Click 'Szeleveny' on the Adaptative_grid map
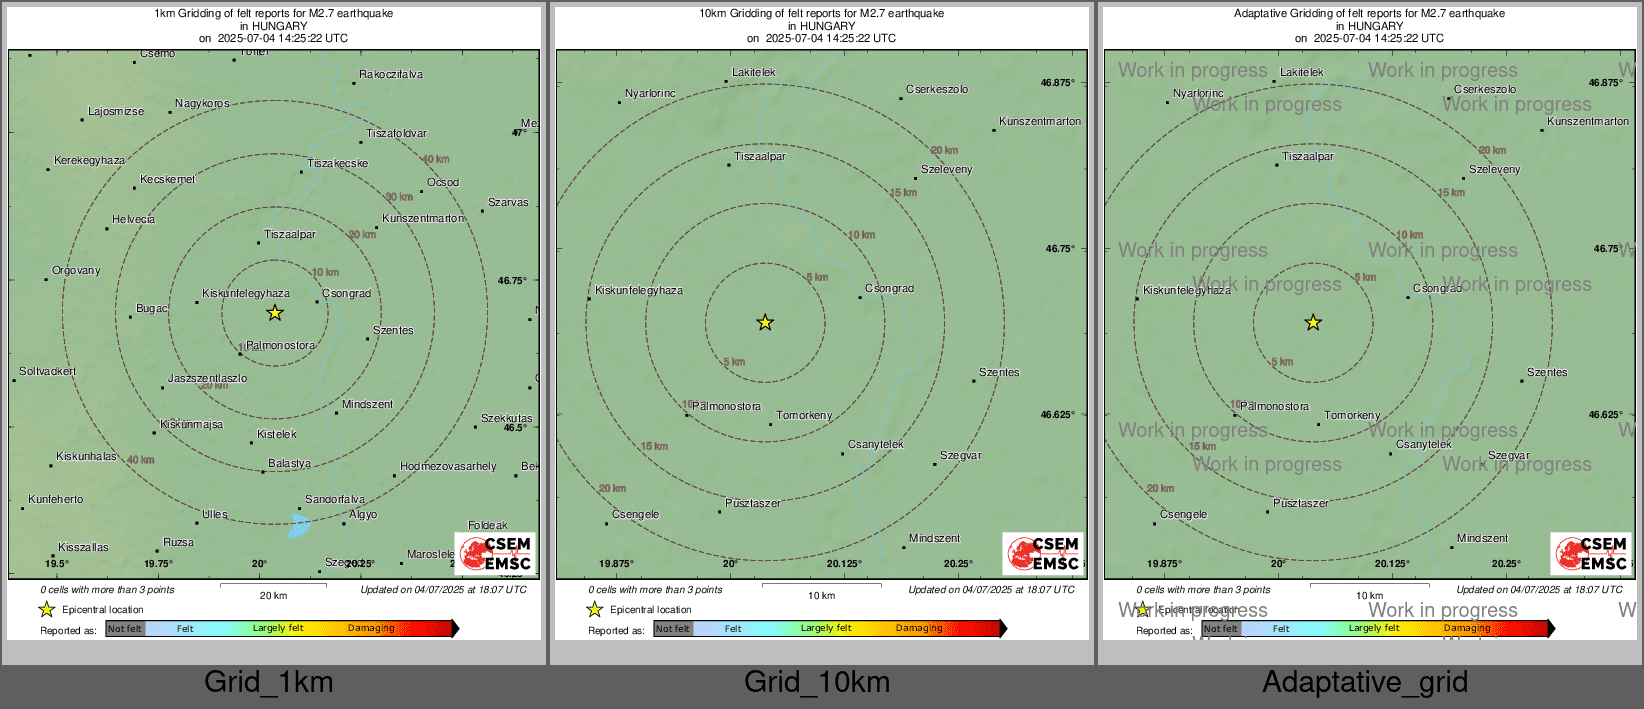The image size is (1644, 709). [x=1495, y=170]
